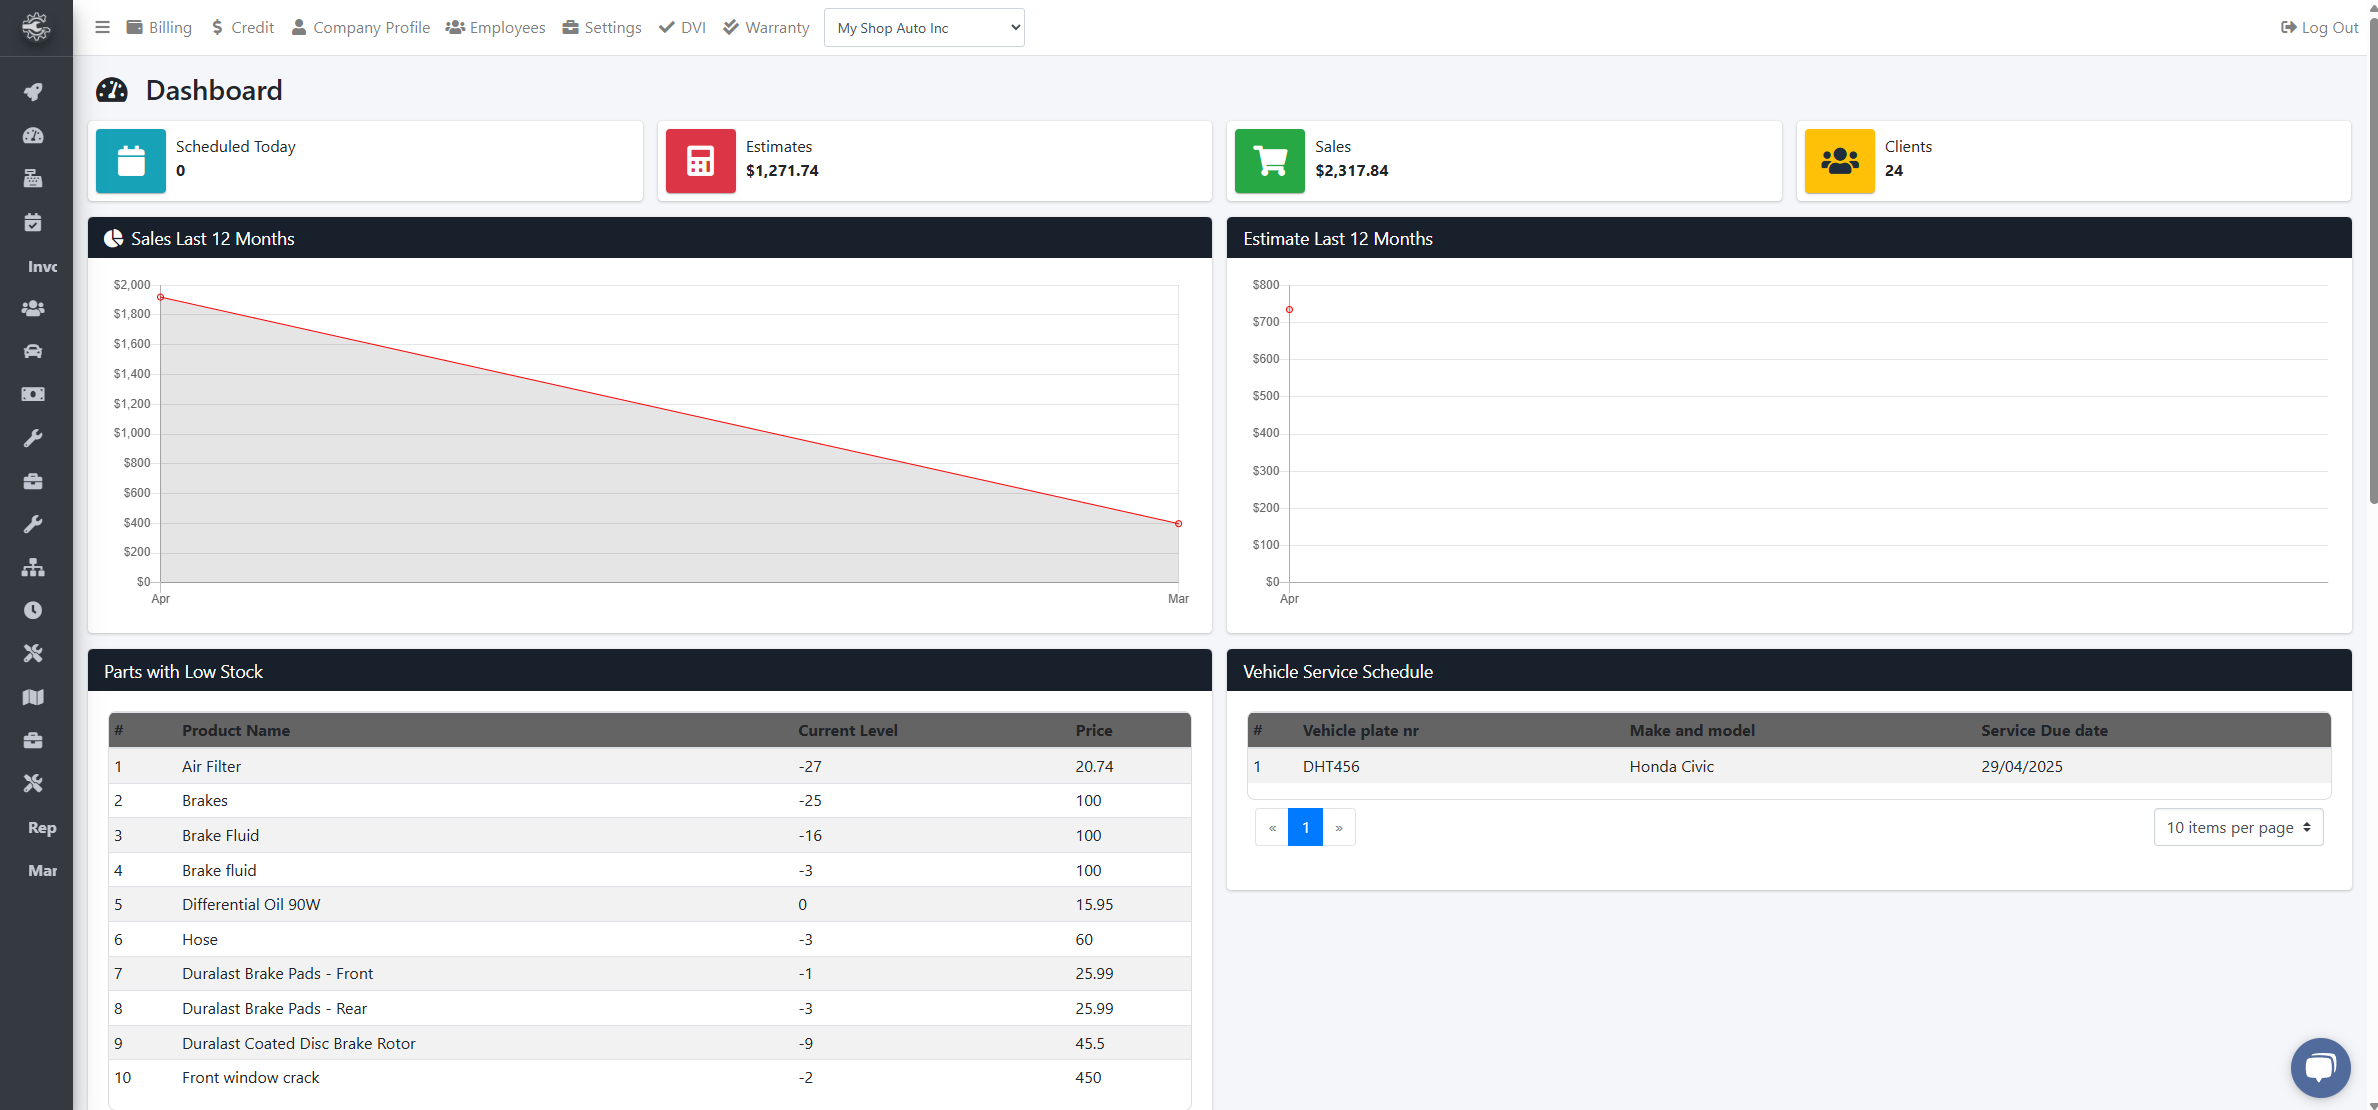Screen dimensions: 2378x1110
Task: Open the clients group icon in sidebar
Action: [34, 308]
